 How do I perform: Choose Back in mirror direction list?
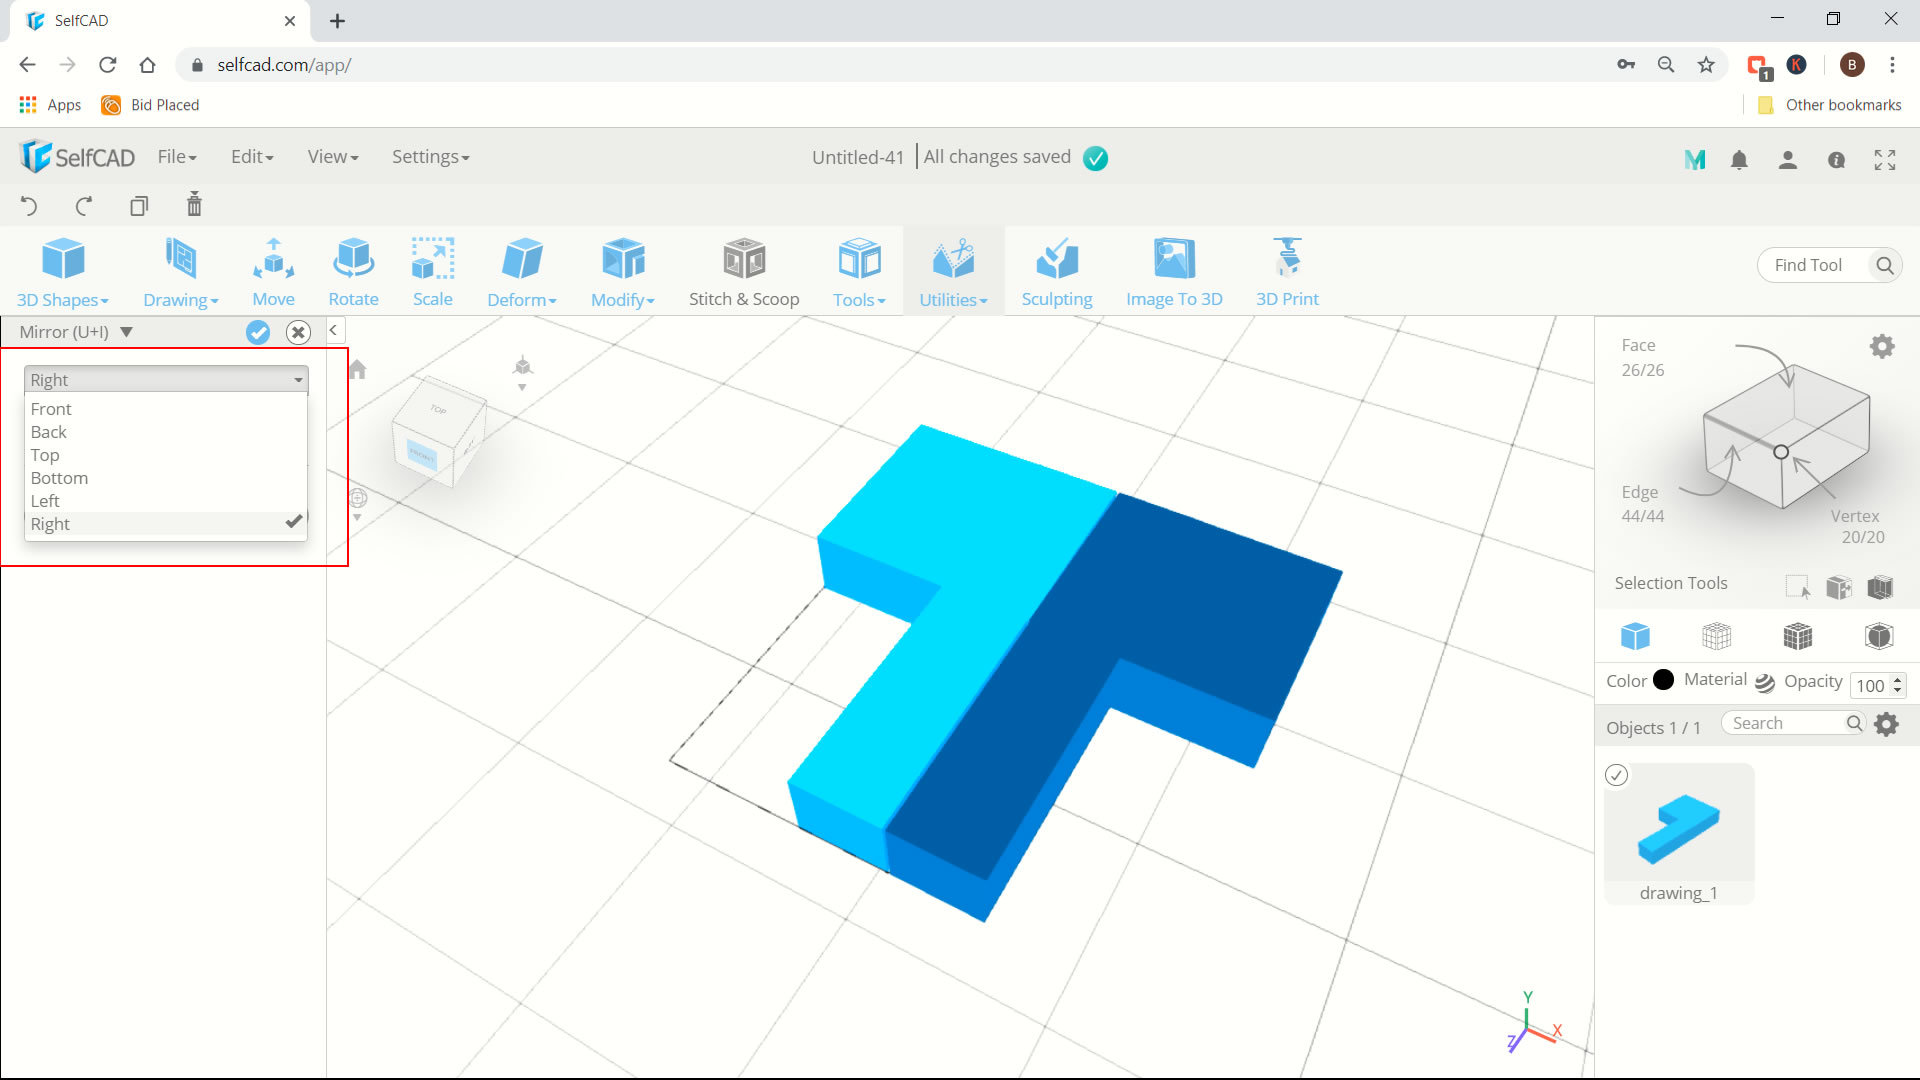(166, 432)
